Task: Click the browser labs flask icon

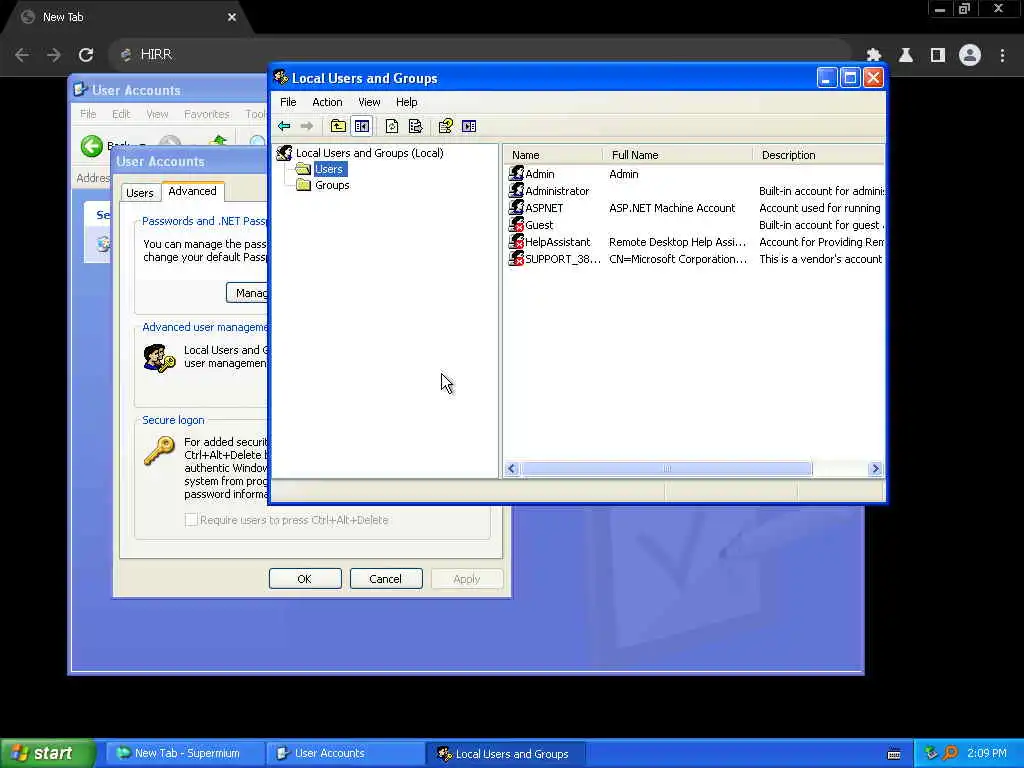Action: coord(906,55)
